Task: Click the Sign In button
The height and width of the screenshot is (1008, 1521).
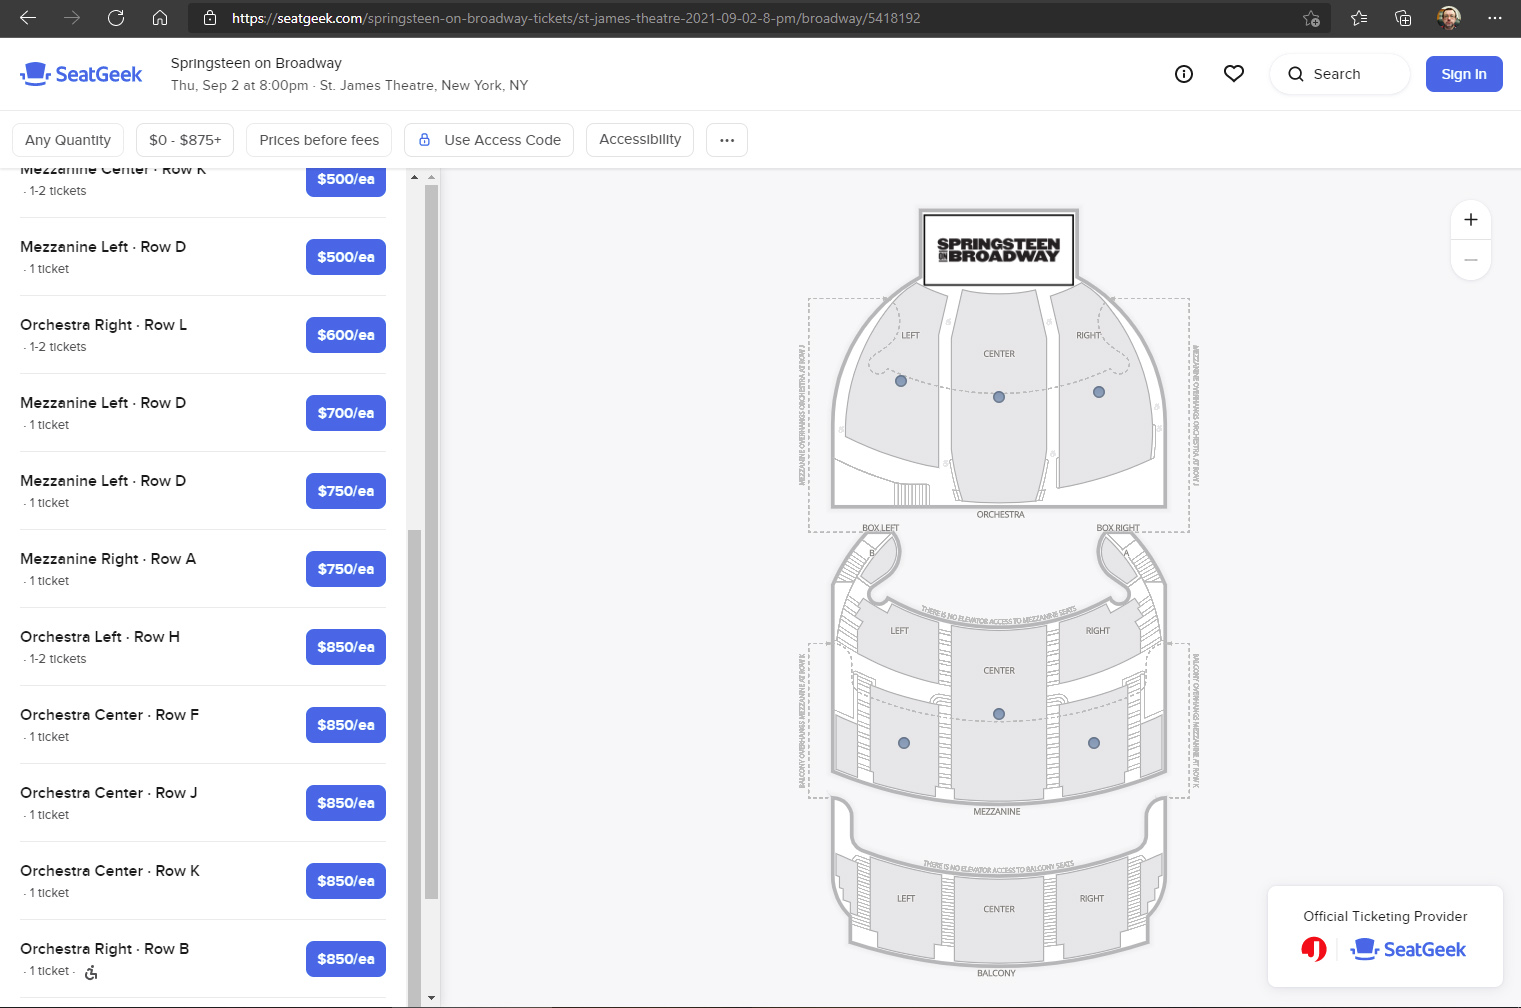Action: pyautogui.click(x=1464, y=74)
